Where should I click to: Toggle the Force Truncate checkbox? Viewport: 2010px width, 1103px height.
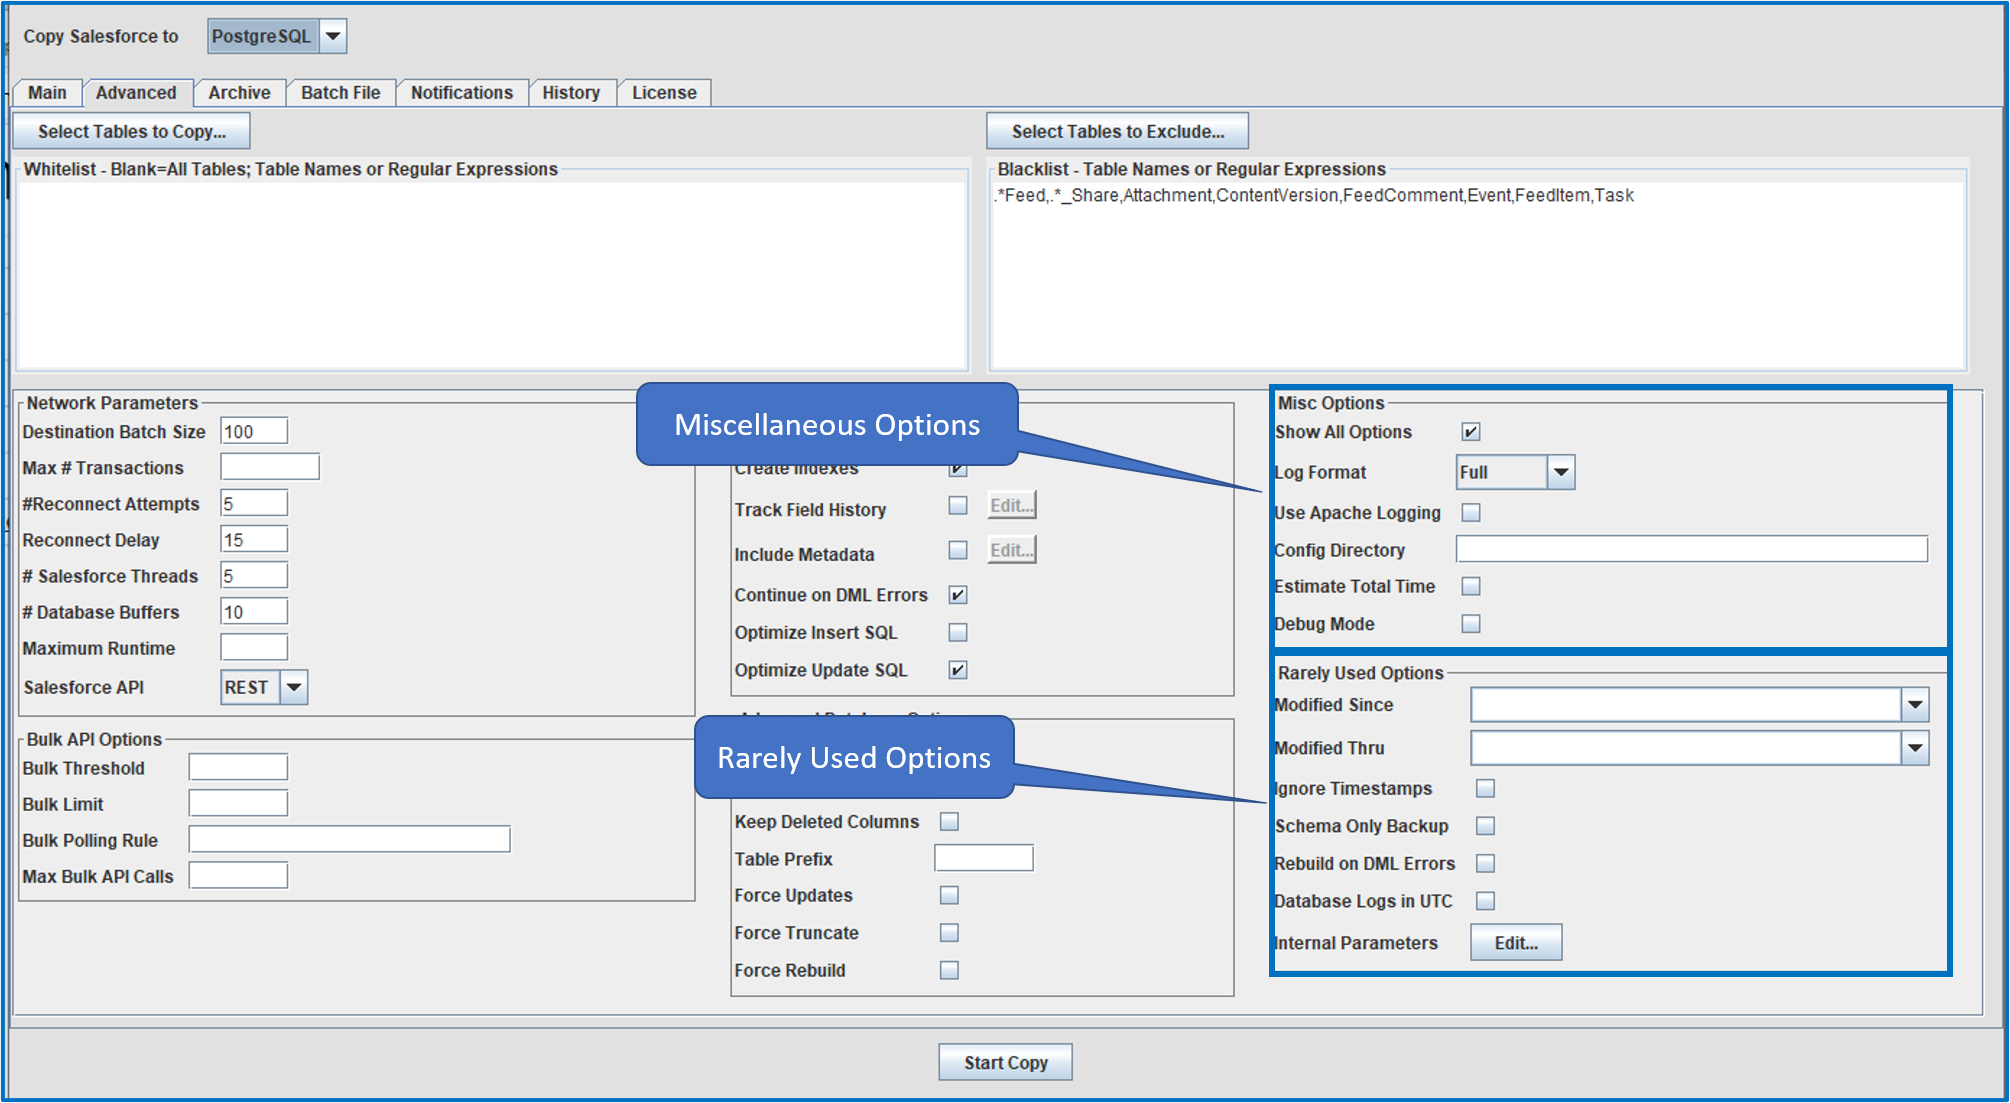point(949,932)
